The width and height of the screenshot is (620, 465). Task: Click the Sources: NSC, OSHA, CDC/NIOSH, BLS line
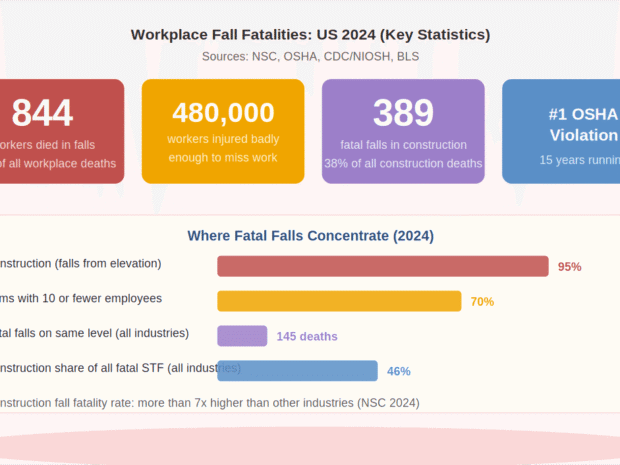310,57
